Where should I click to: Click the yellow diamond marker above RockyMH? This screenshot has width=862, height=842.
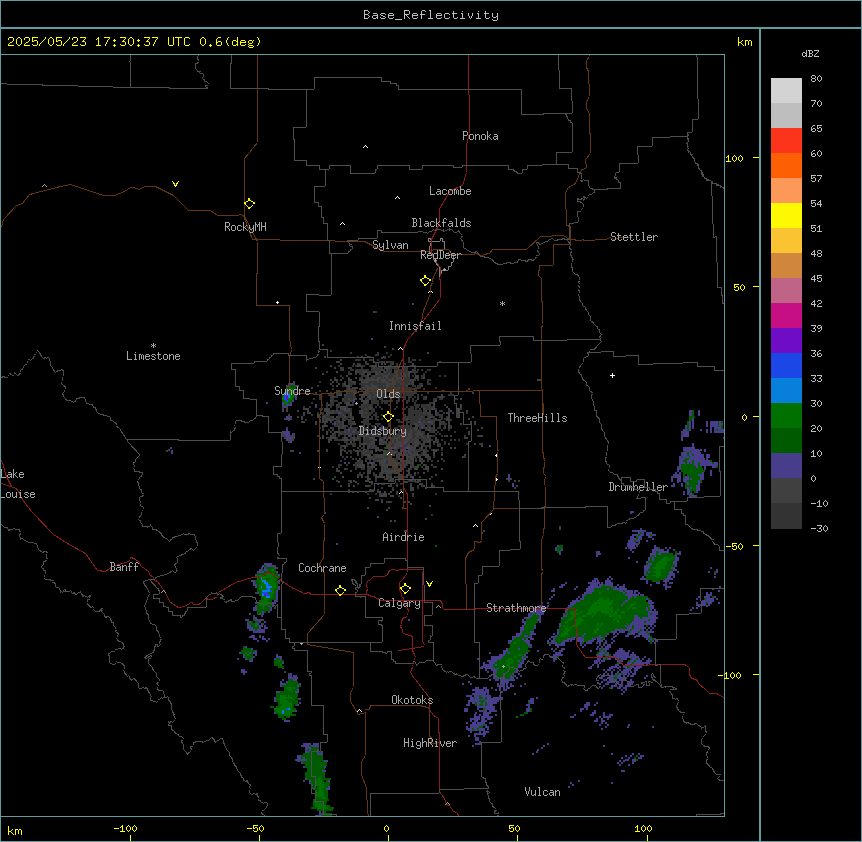[x=250, y=204]
